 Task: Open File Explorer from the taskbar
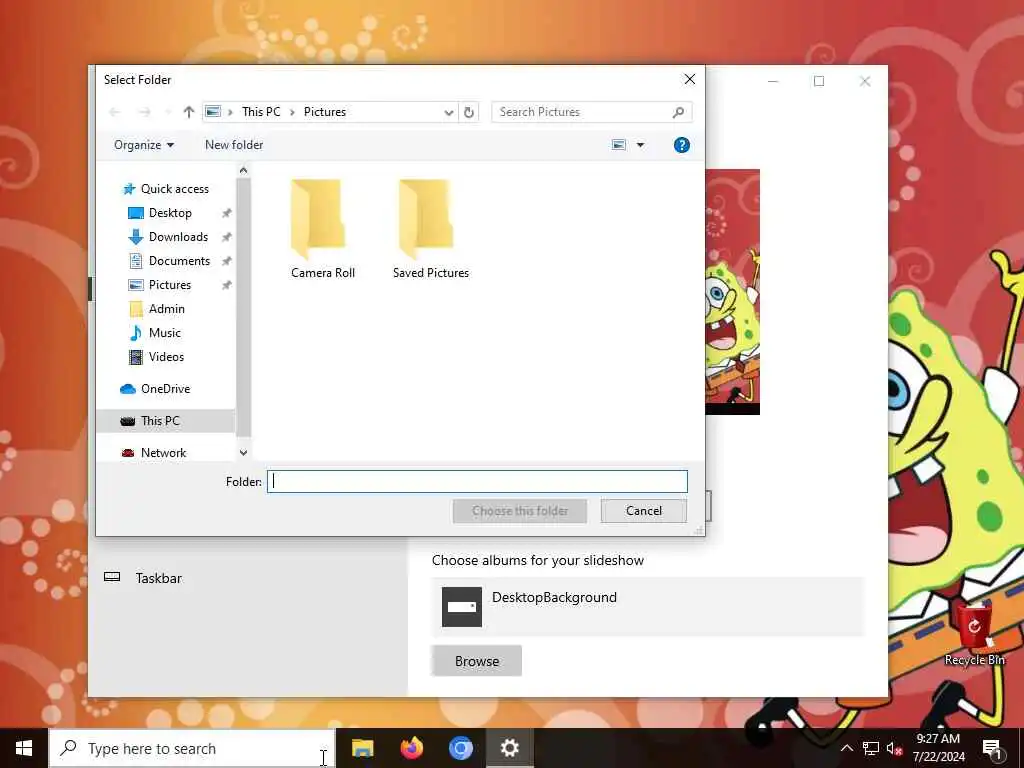click(x=362, y=748)
